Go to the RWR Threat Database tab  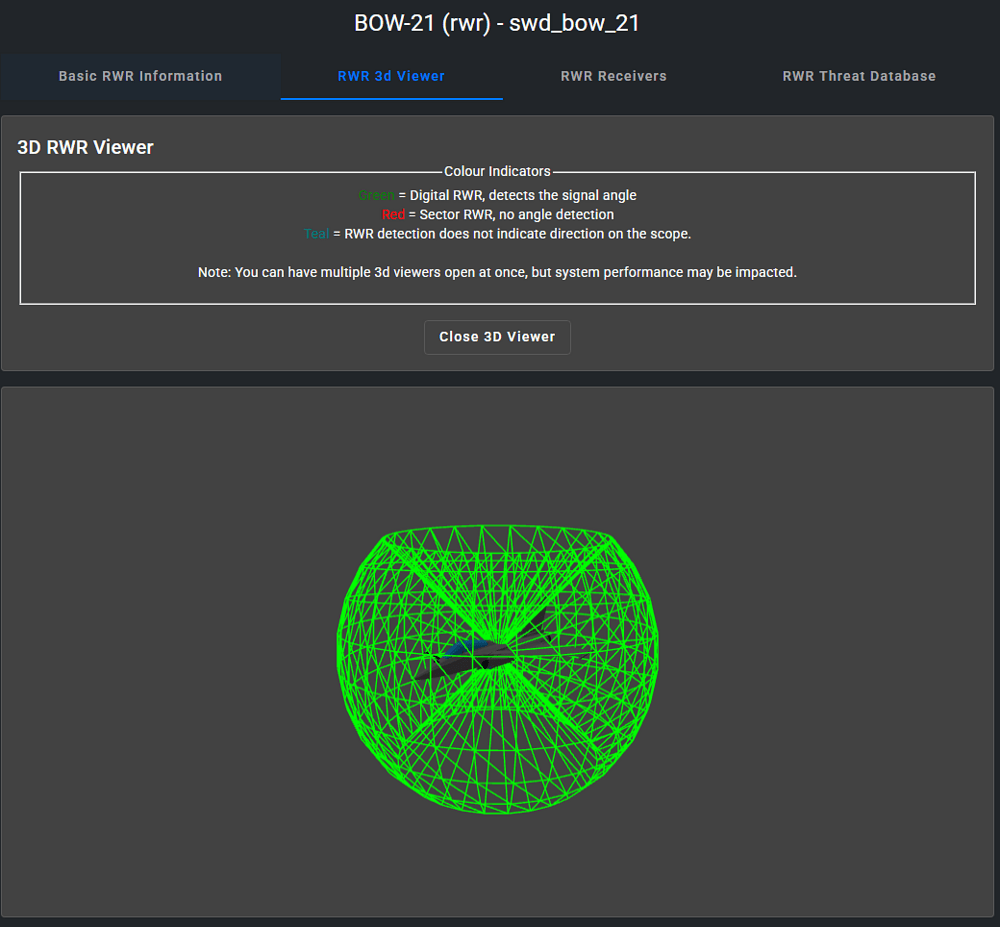(x=859, y=76)
